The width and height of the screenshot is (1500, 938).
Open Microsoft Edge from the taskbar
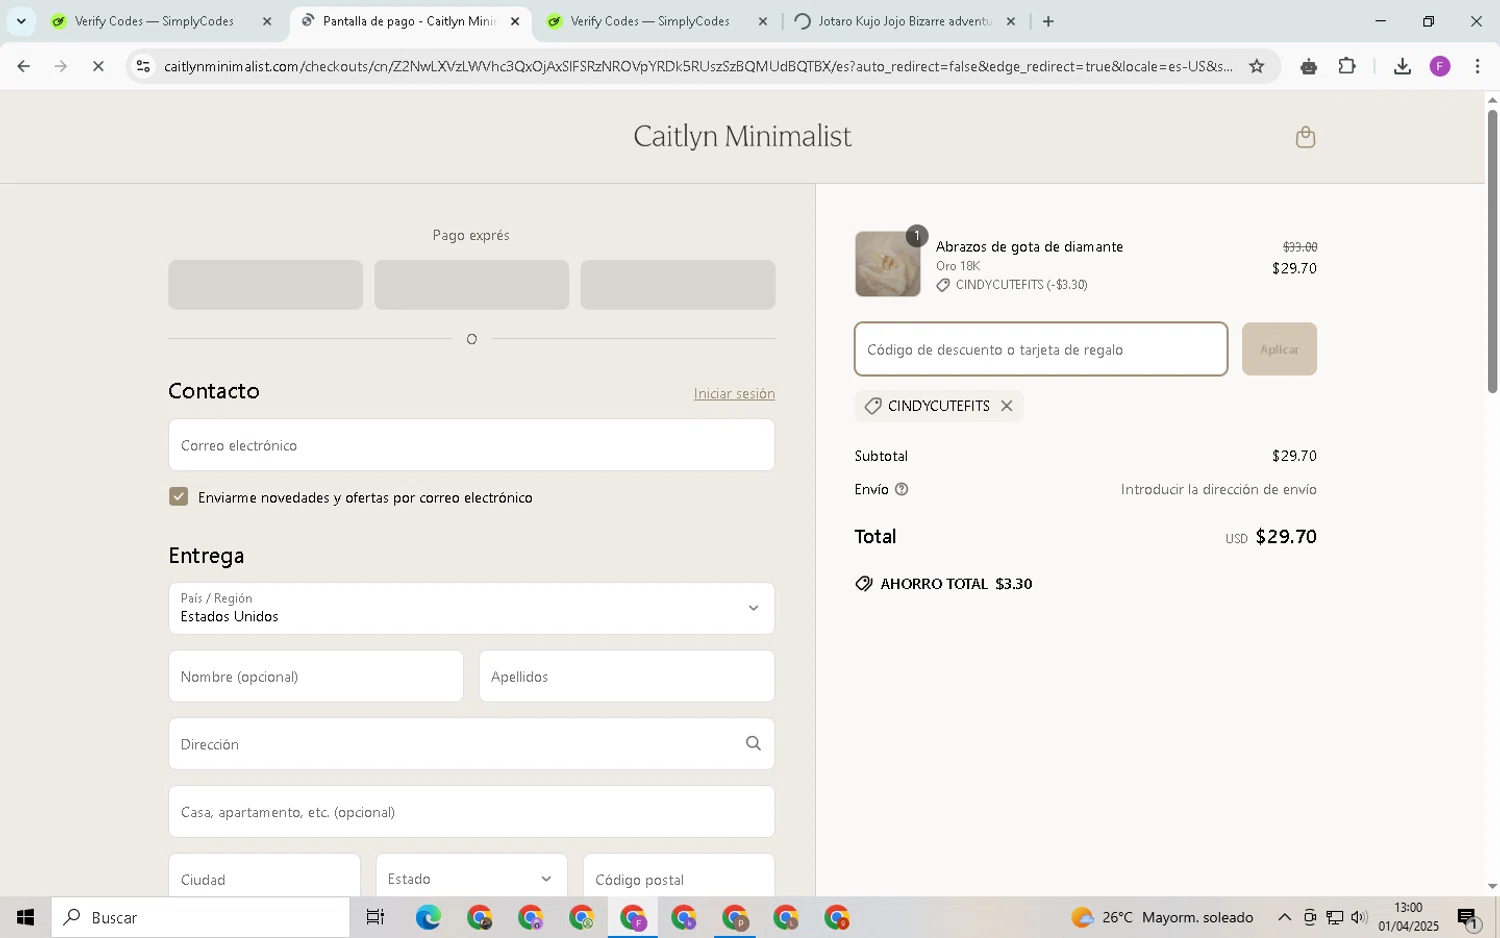pyautogui.click(x=428, y=917)
